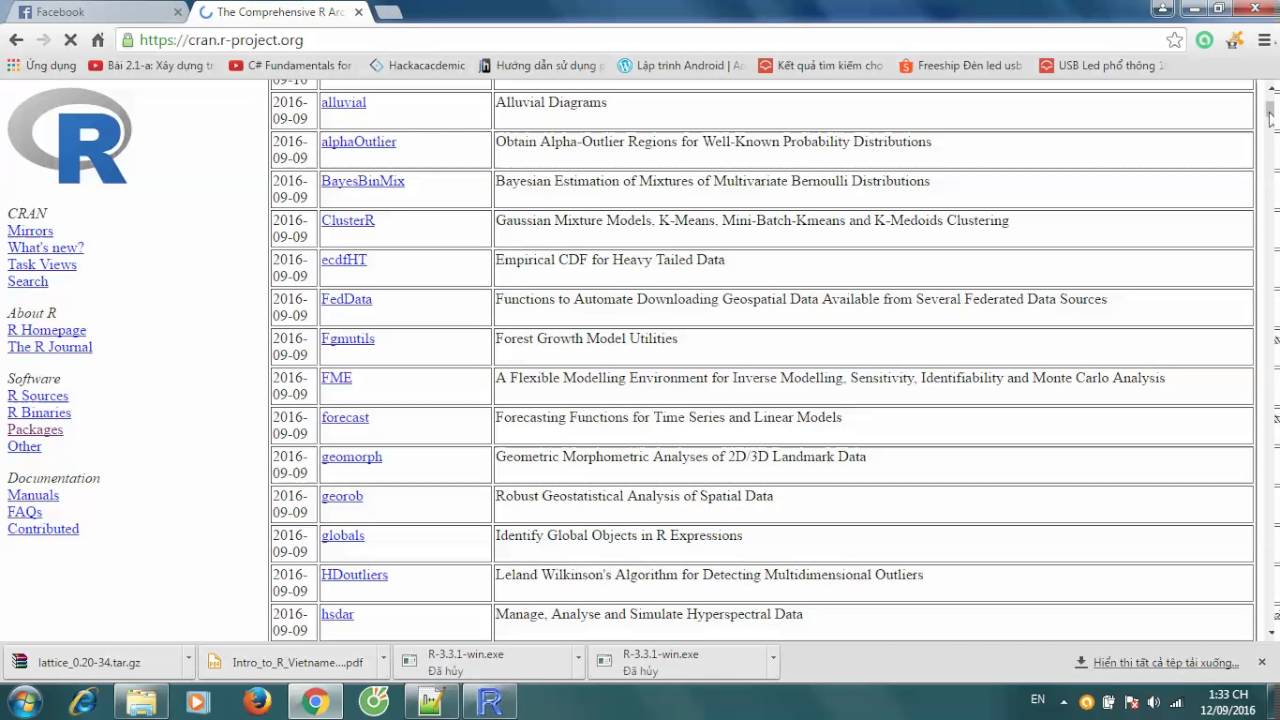Open a new browser tab
Image resolution: width=1280 pixels, height=720 pixels.
pyautogui.click(x=388, y=12)
